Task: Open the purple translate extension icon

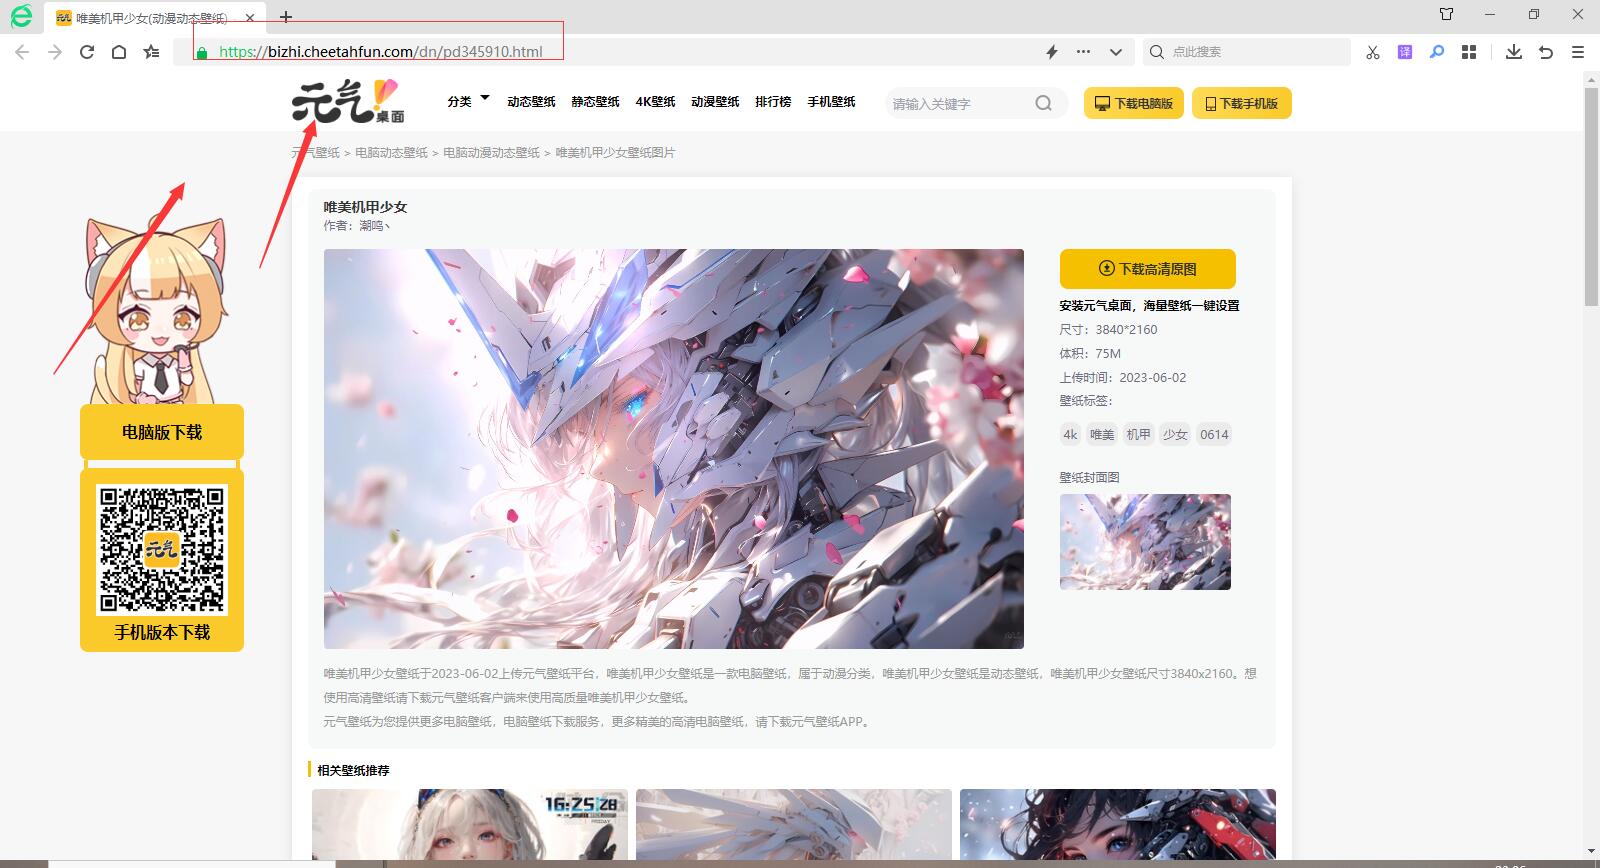Action: (1405, 52)
